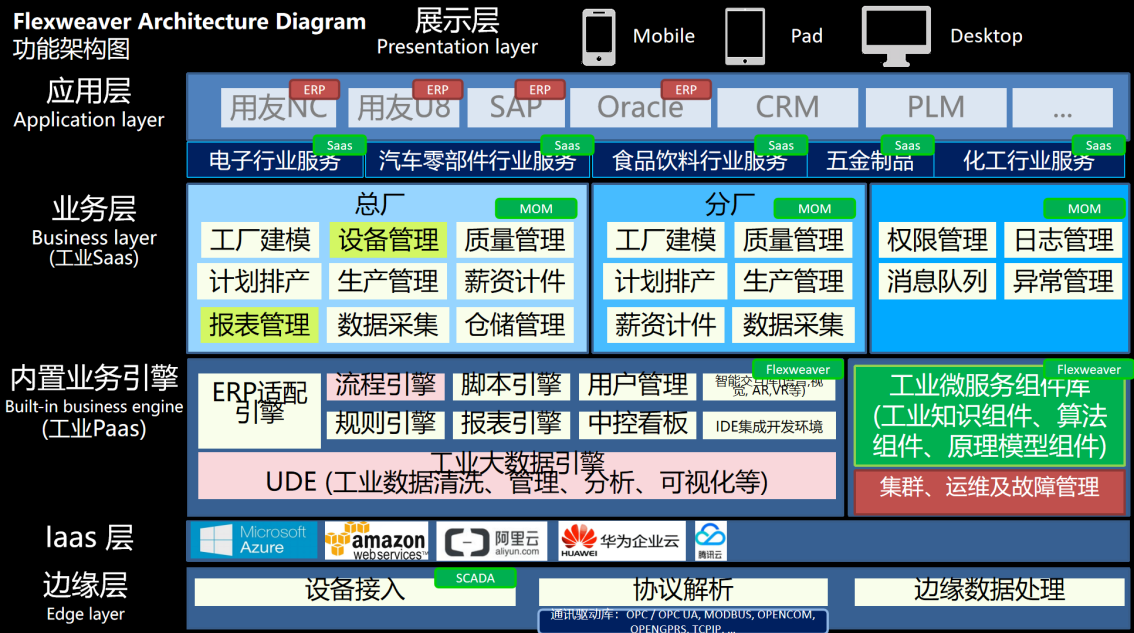Click the ERP适配引擎 box
Image resolution: width=1134 pixels, height=633 pixels.
click(x=260, y=410)
